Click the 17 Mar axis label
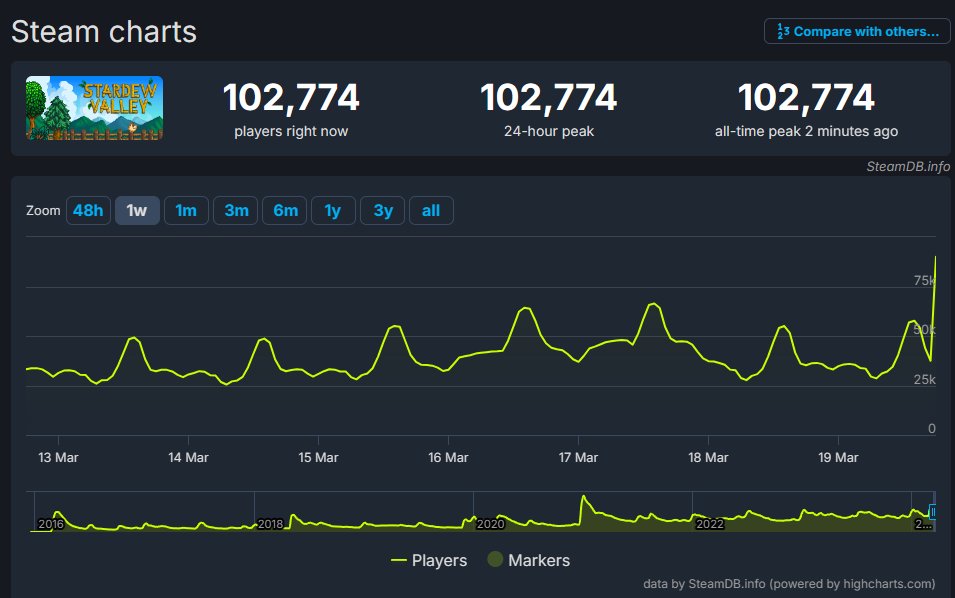Screen dimensions: 955x598 (578, 457)
